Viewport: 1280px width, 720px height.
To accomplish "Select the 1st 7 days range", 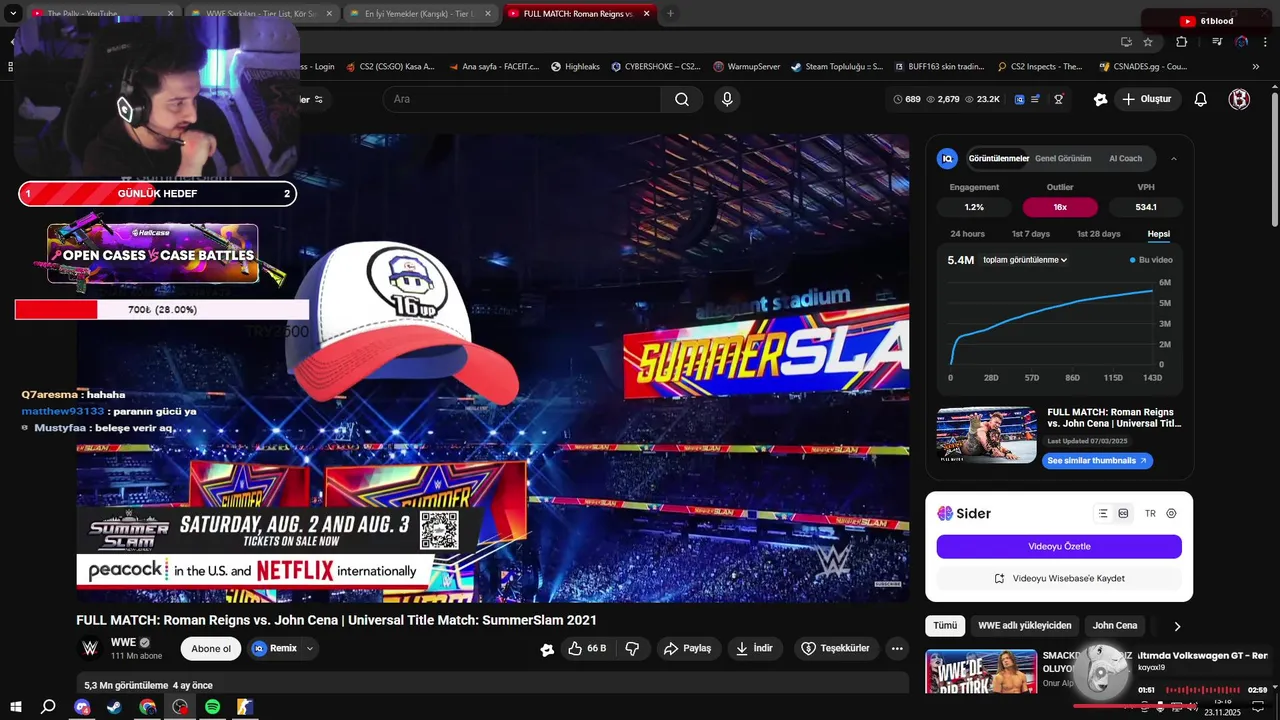I will click(x=1030, y=234).
